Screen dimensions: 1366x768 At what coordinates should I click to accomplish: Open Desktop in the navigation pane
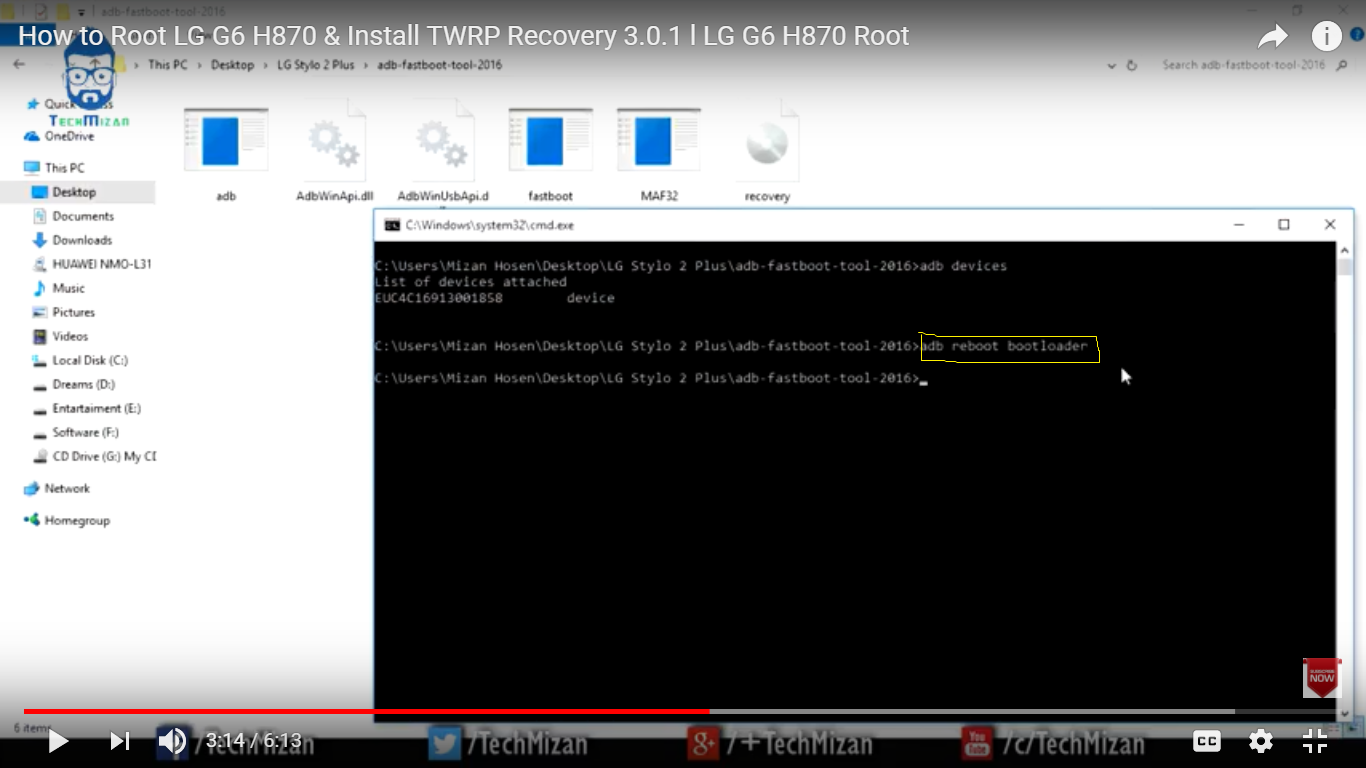74,192
